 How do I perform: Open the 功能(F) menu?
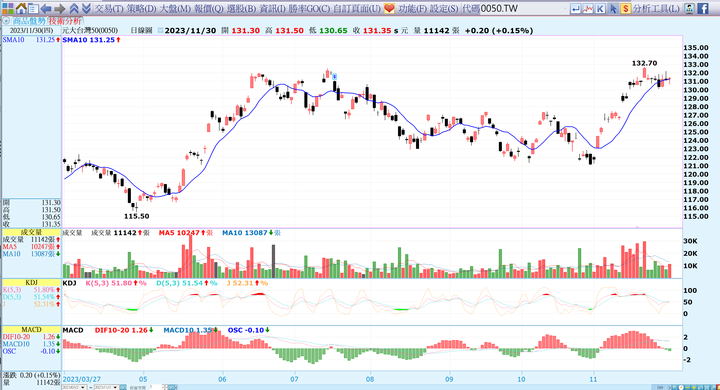[x=412, y=8]
